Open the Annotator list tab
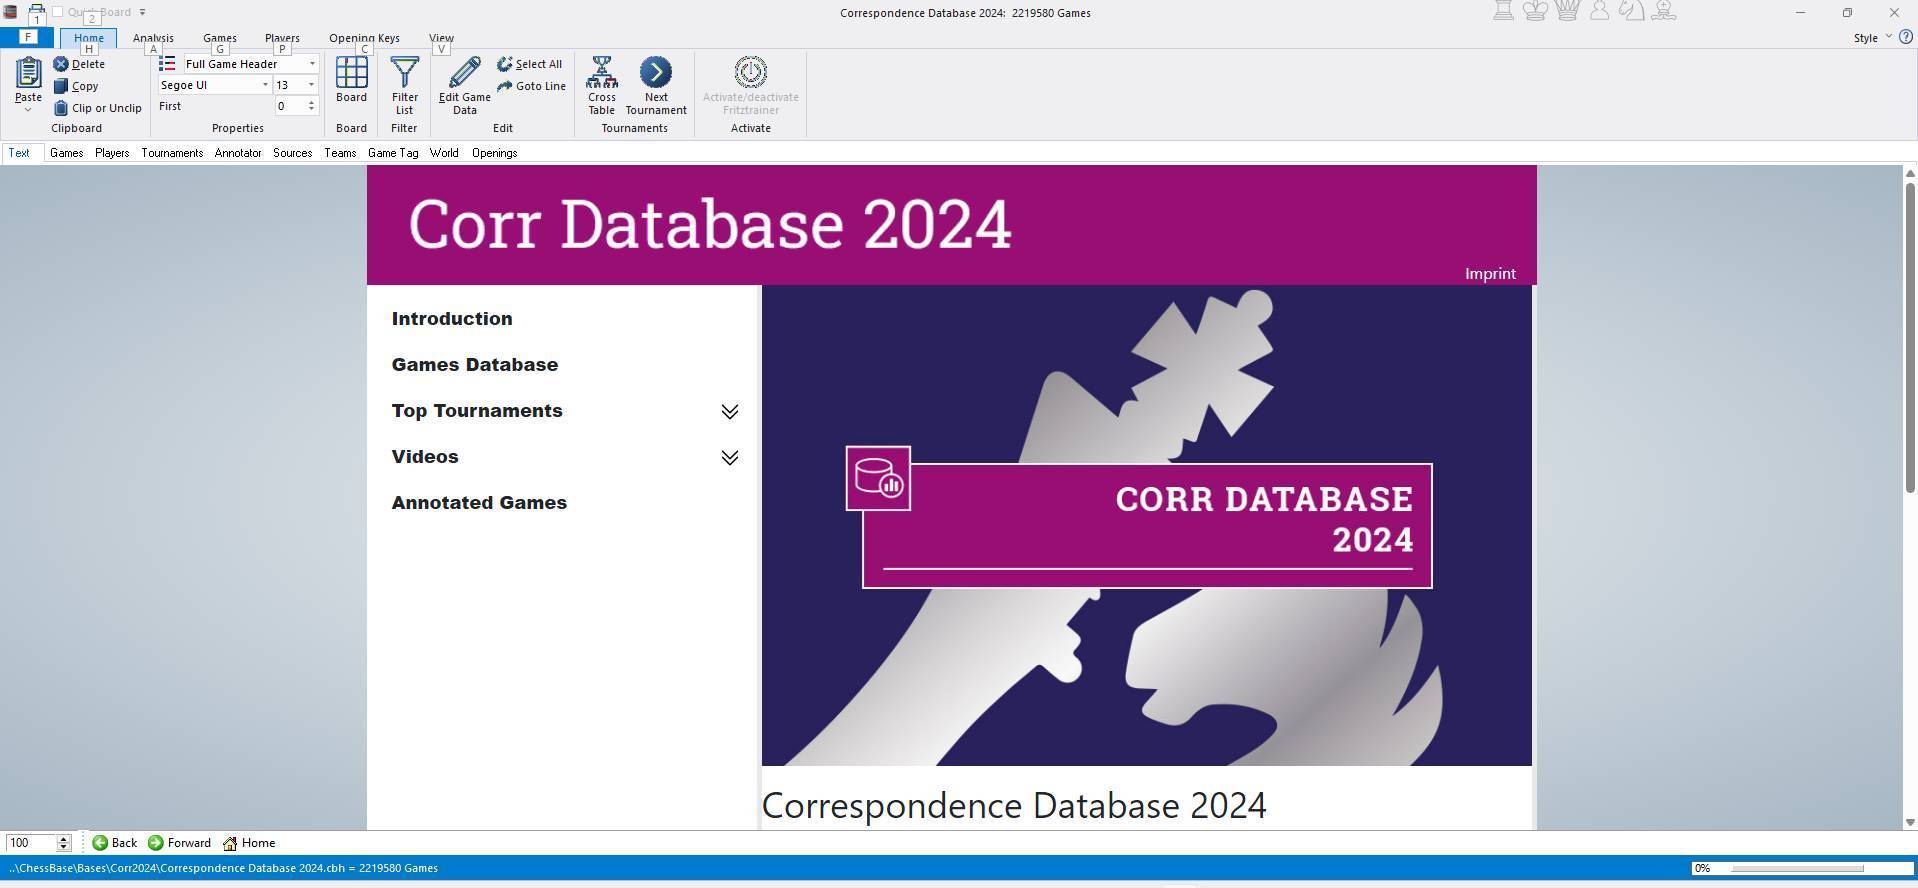 pos(238,153)
